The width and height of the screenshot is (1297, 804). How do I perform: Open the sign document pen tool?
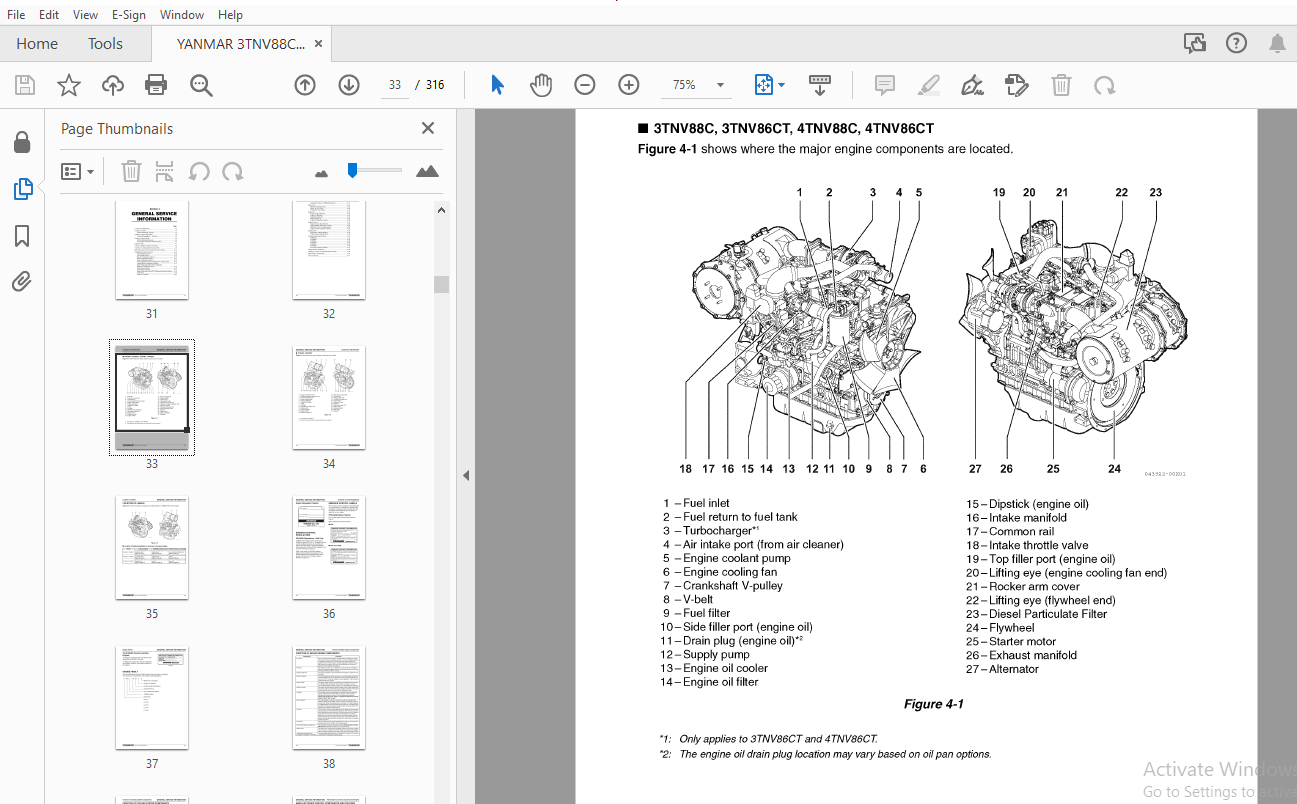coord(972,85)
